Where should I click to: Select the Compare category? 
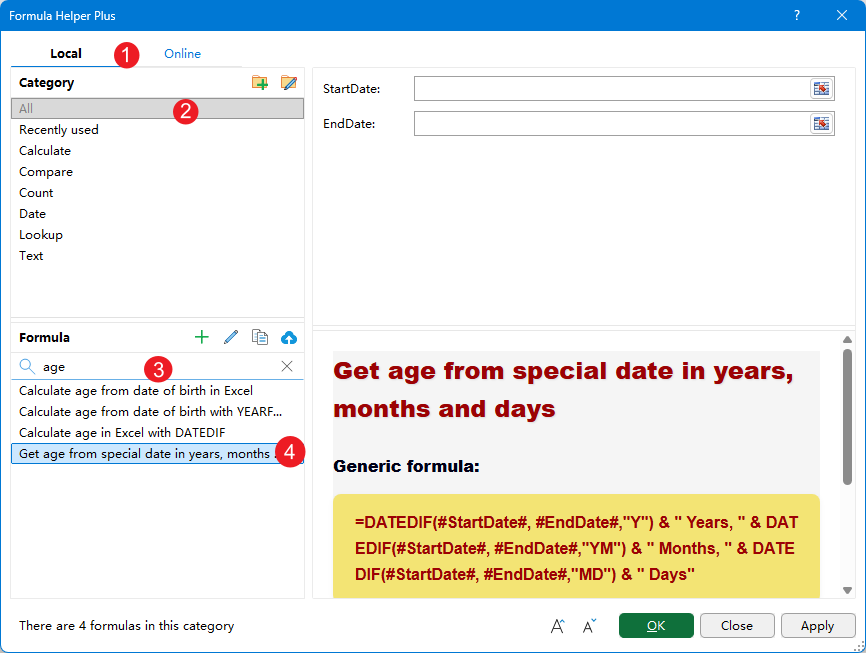point(157,172)
